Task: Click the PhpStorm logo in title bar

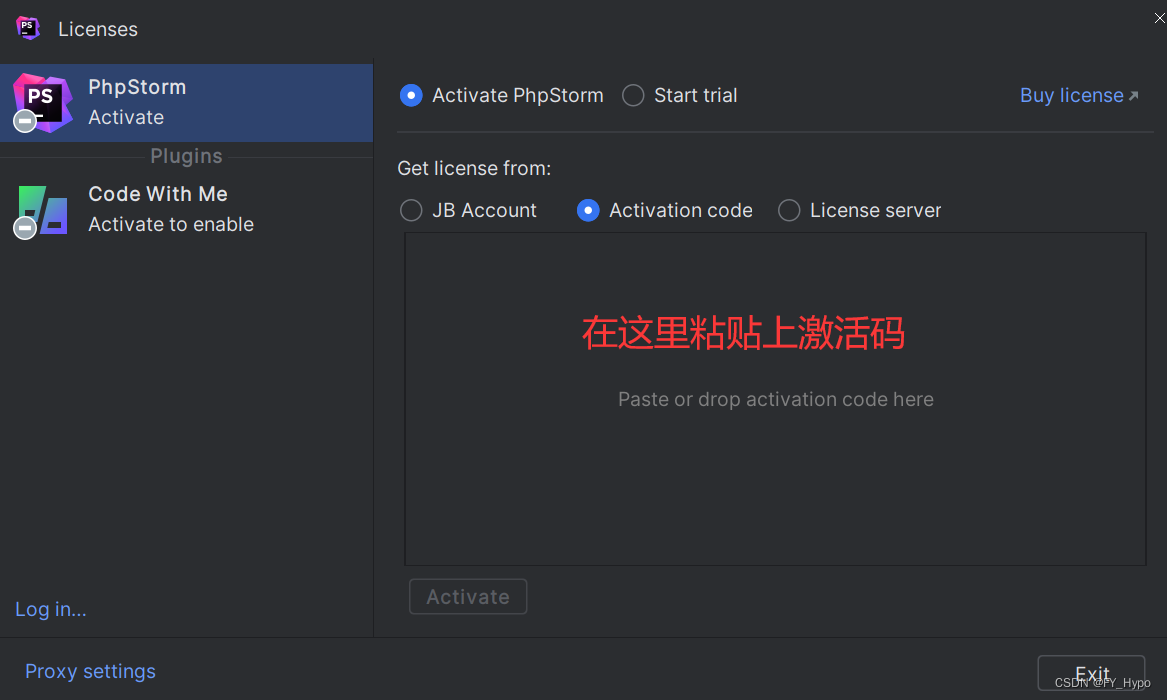Action: coord(28,28)
